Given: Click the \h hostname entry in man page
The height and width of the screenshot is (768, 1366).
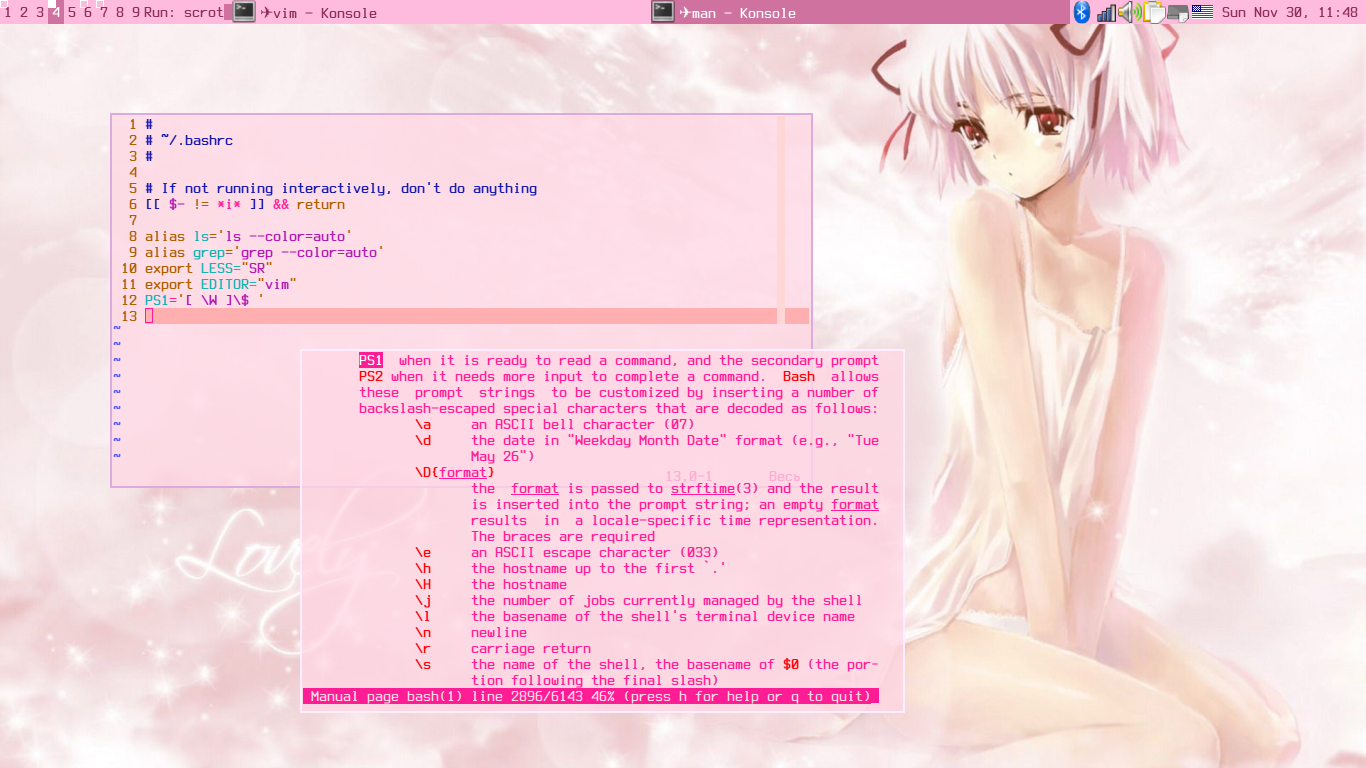Looking at the screenshot, I should coord(423,569).
